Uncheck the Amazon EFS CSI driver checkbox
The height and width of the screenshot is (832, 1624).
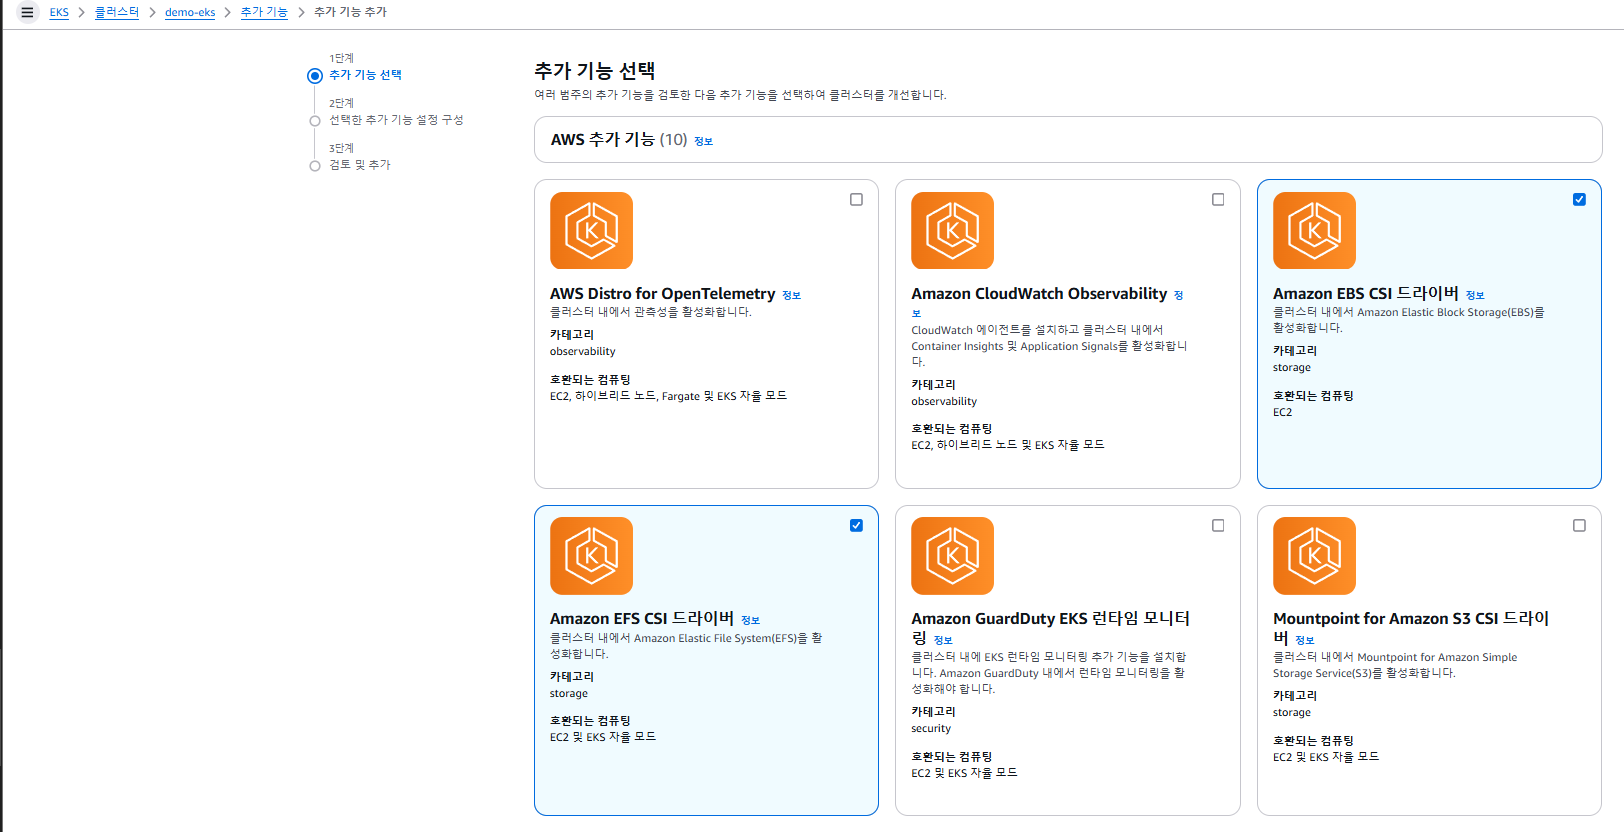856,525
